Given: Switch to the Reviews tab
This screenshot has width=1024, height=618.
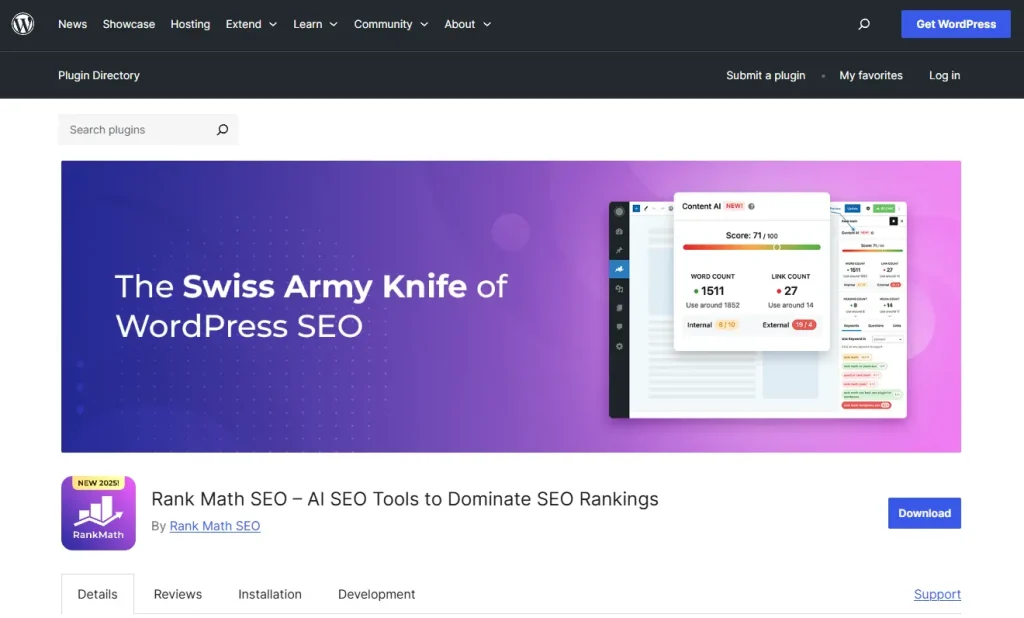Looking at the screenshot, I should 177,594.
